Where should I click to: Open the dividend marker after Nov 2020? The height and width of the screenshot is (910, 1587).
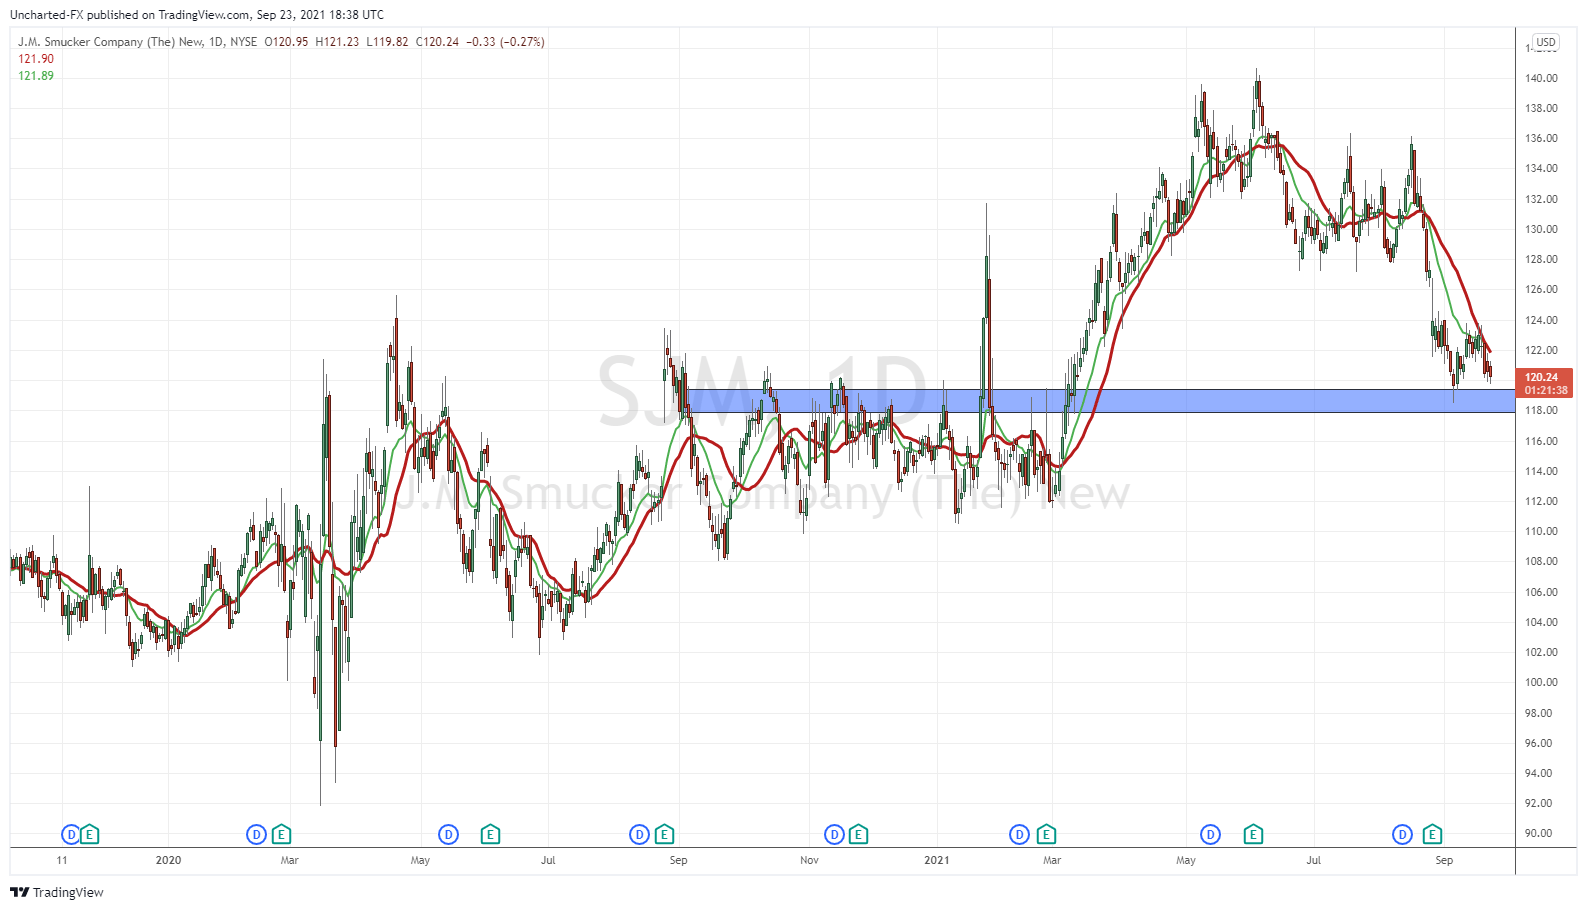(x=834, y=834)
